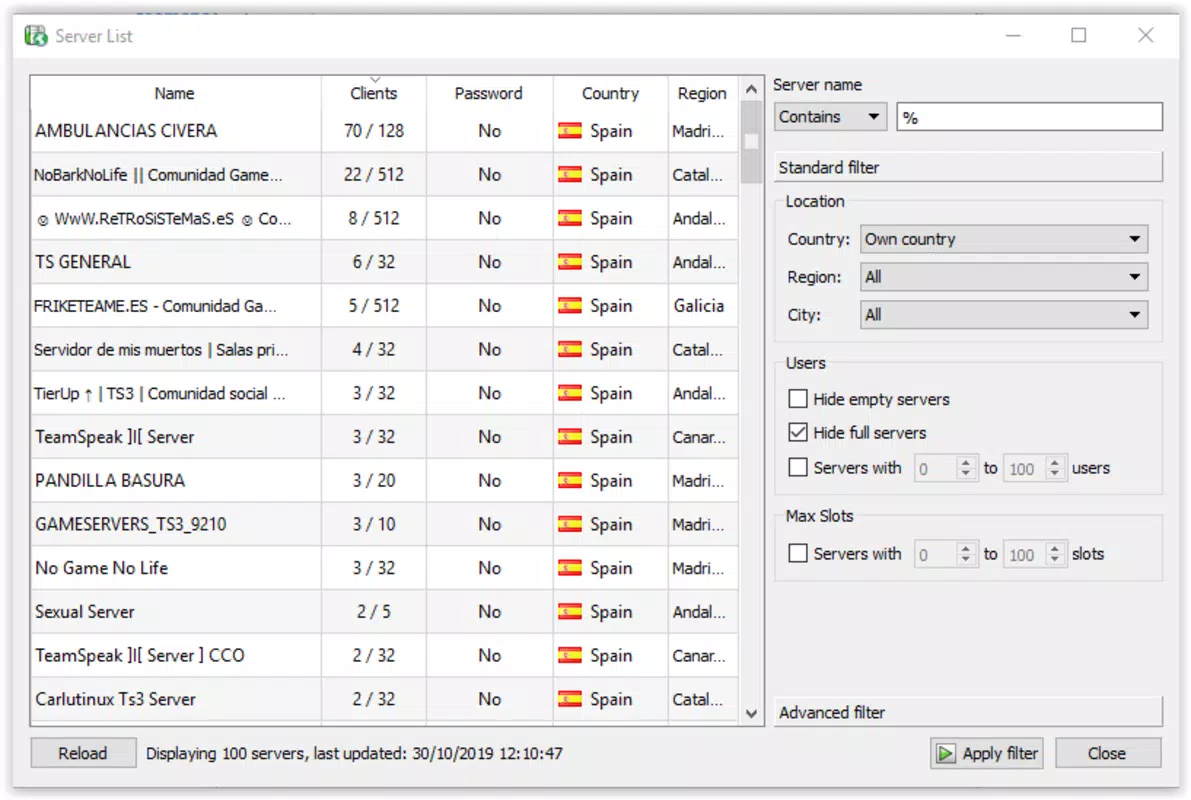Click the maximum slots spin box

coord(1035,554)
